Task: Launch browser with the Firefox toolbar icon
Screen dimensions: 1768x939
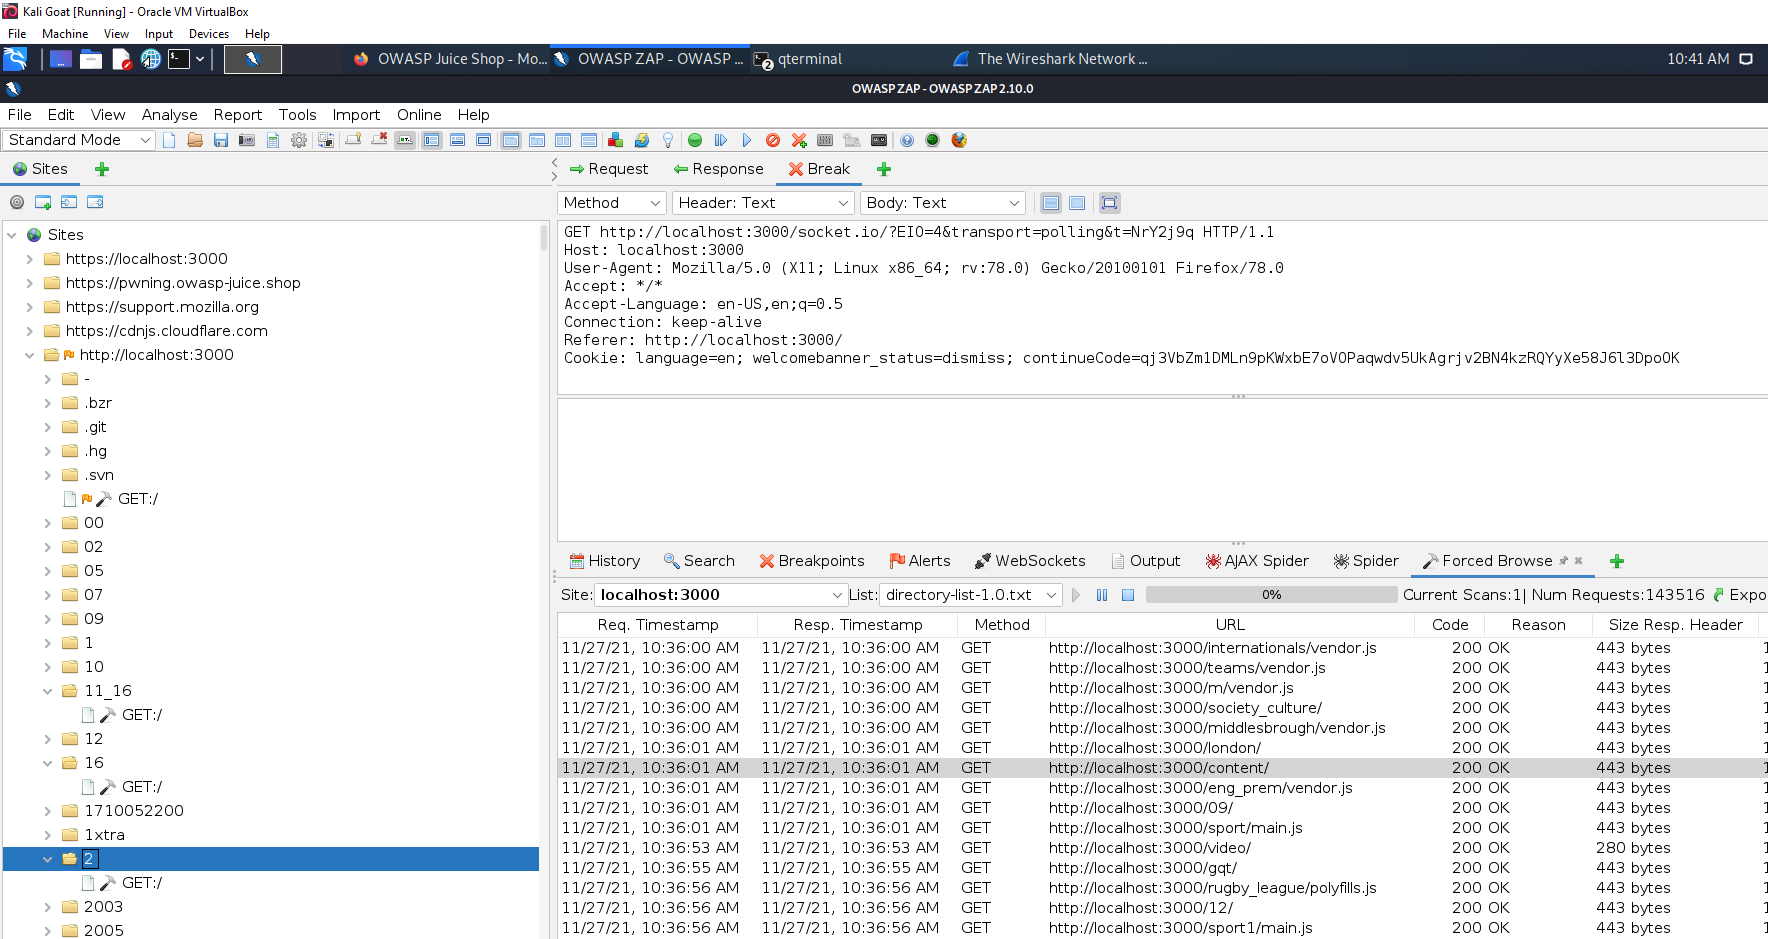Action: (959, 140)
